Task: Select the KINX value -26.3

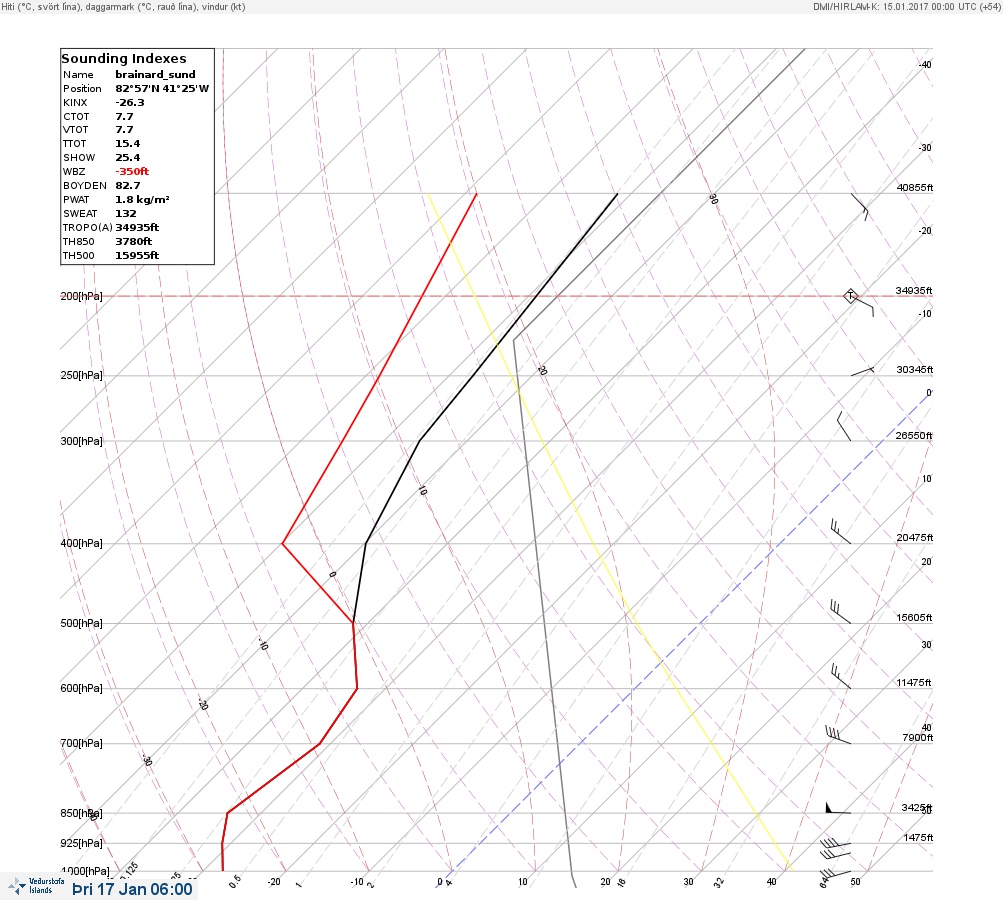Action: tap(130, 102)
